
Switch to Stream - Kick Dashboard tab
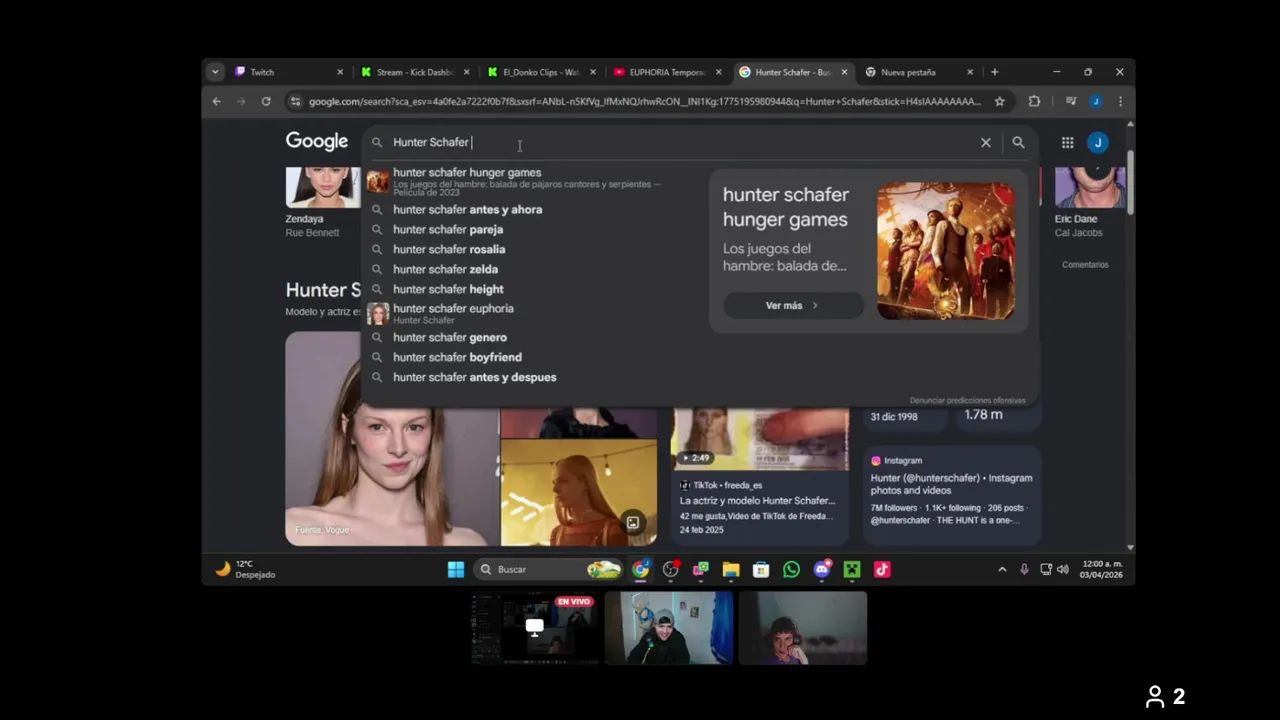click(415, 72)
